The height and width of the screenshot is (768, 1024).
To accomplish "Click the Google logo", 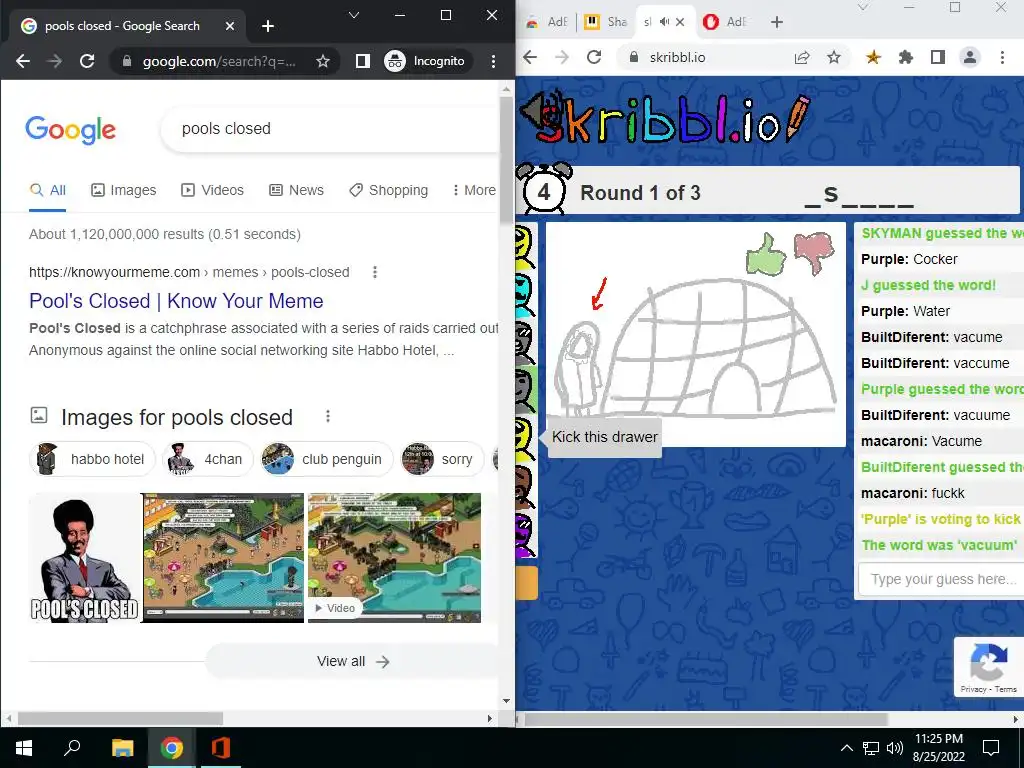I will pyautogui.click(x=71, y=130).
